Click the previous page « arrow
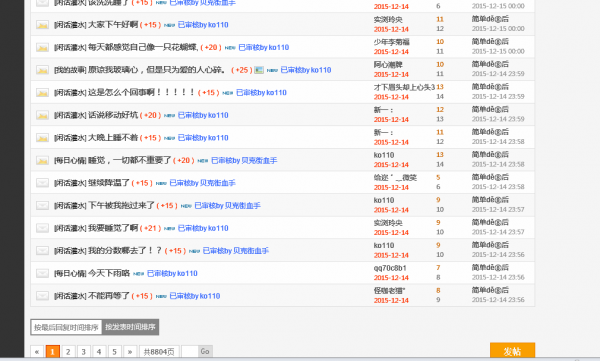 (x=37, y=351)
